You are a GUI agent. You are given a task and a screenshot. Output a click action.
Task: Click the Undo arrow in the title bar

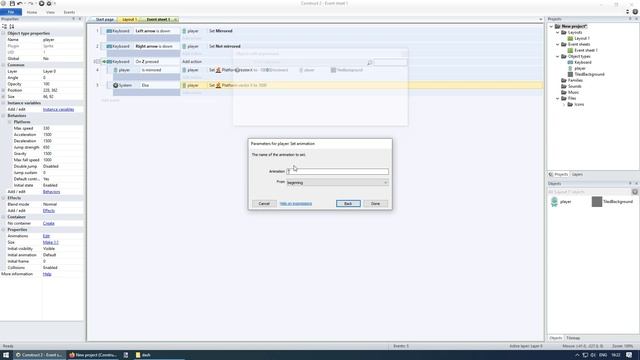[20, 3]
